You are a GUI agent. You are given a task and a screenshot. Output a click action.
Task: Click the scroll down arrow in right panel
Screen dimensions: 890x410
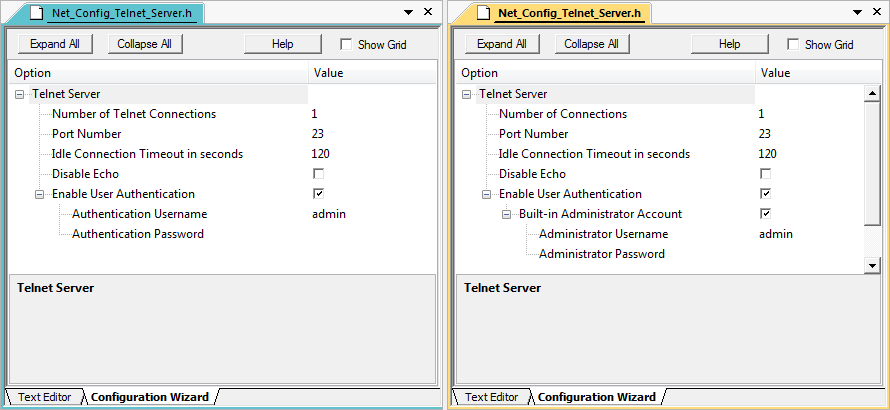[871, 265]
